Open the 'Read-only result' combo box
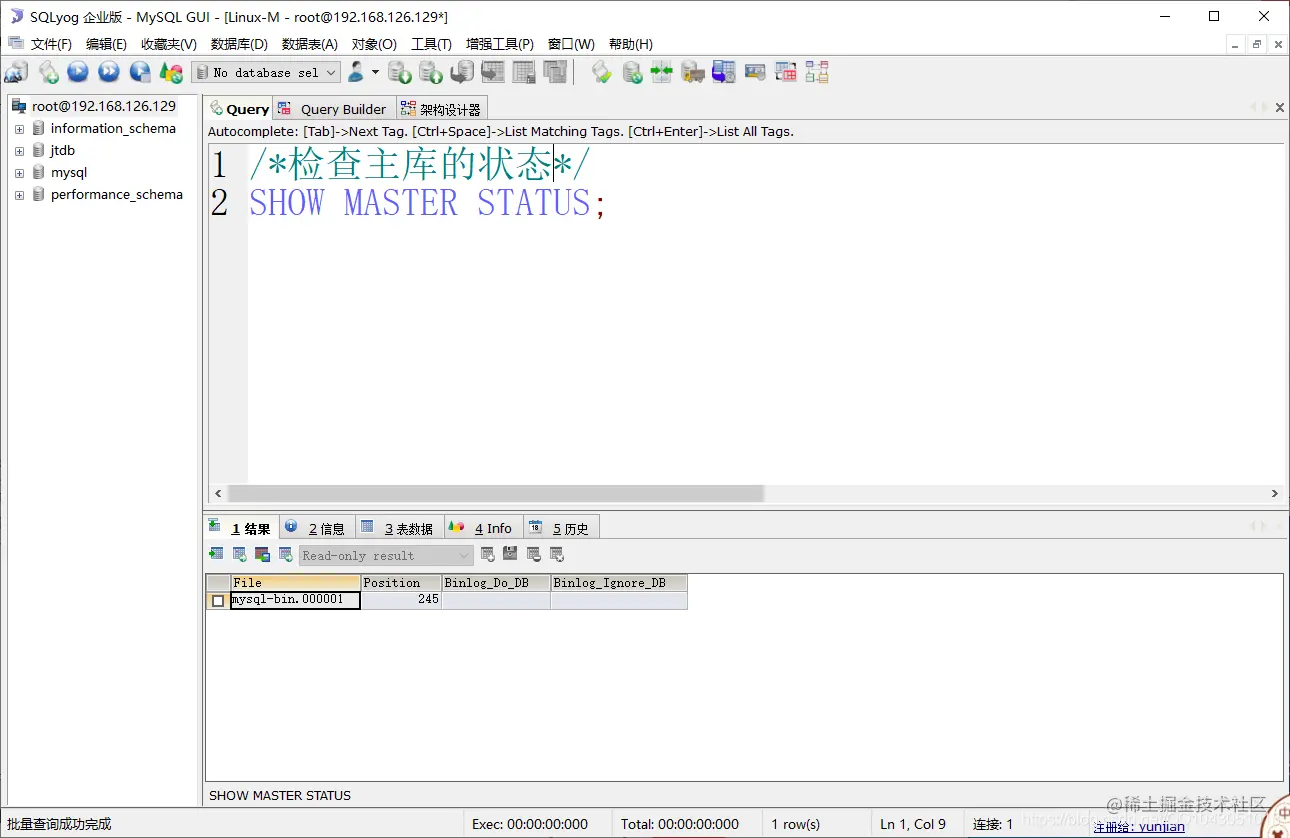 pyautogui.click(x=386, y=555)
